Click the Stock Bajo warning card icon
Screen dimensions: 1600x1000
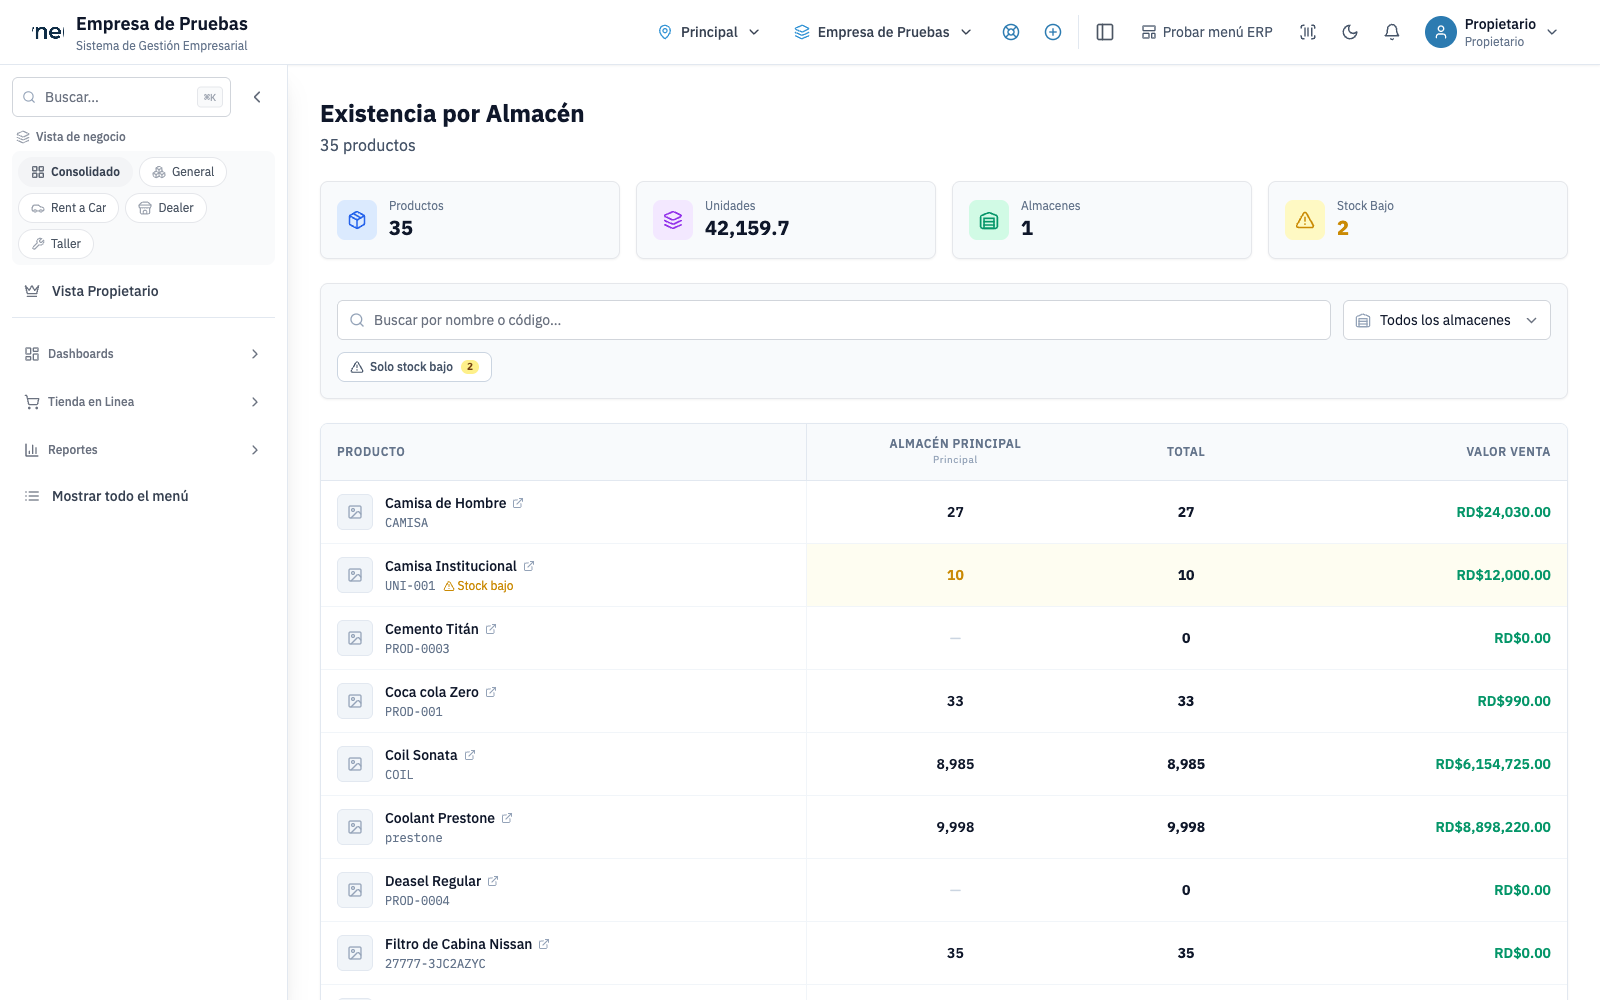tap(1305, 220)
